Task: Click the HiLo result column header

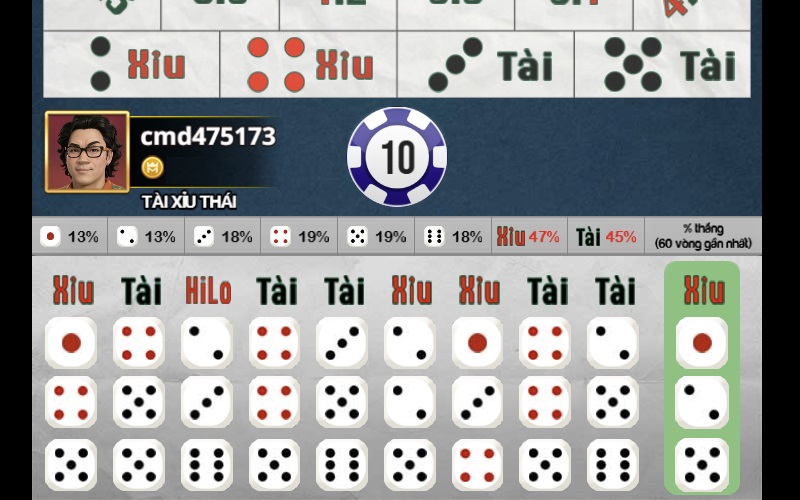Action: (x=208, y=291)
